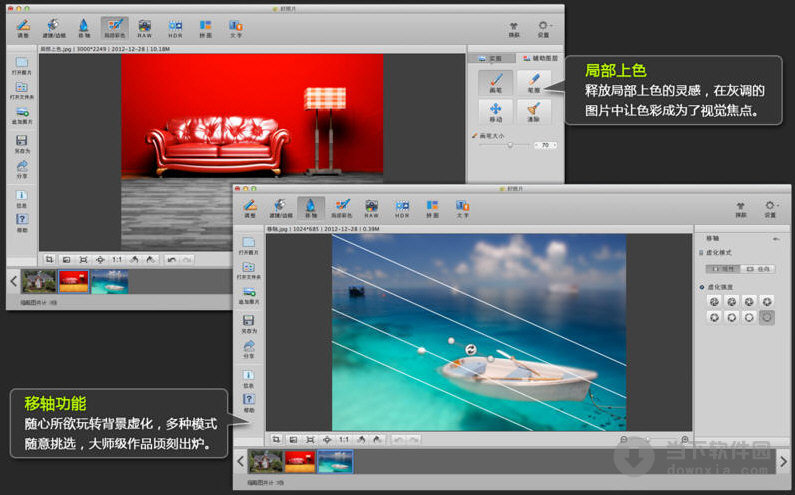Click the 1:1 actual size button under boat image
Image resolution: width=795 pixels, height=495 pixels.
[x=343, y=439]
